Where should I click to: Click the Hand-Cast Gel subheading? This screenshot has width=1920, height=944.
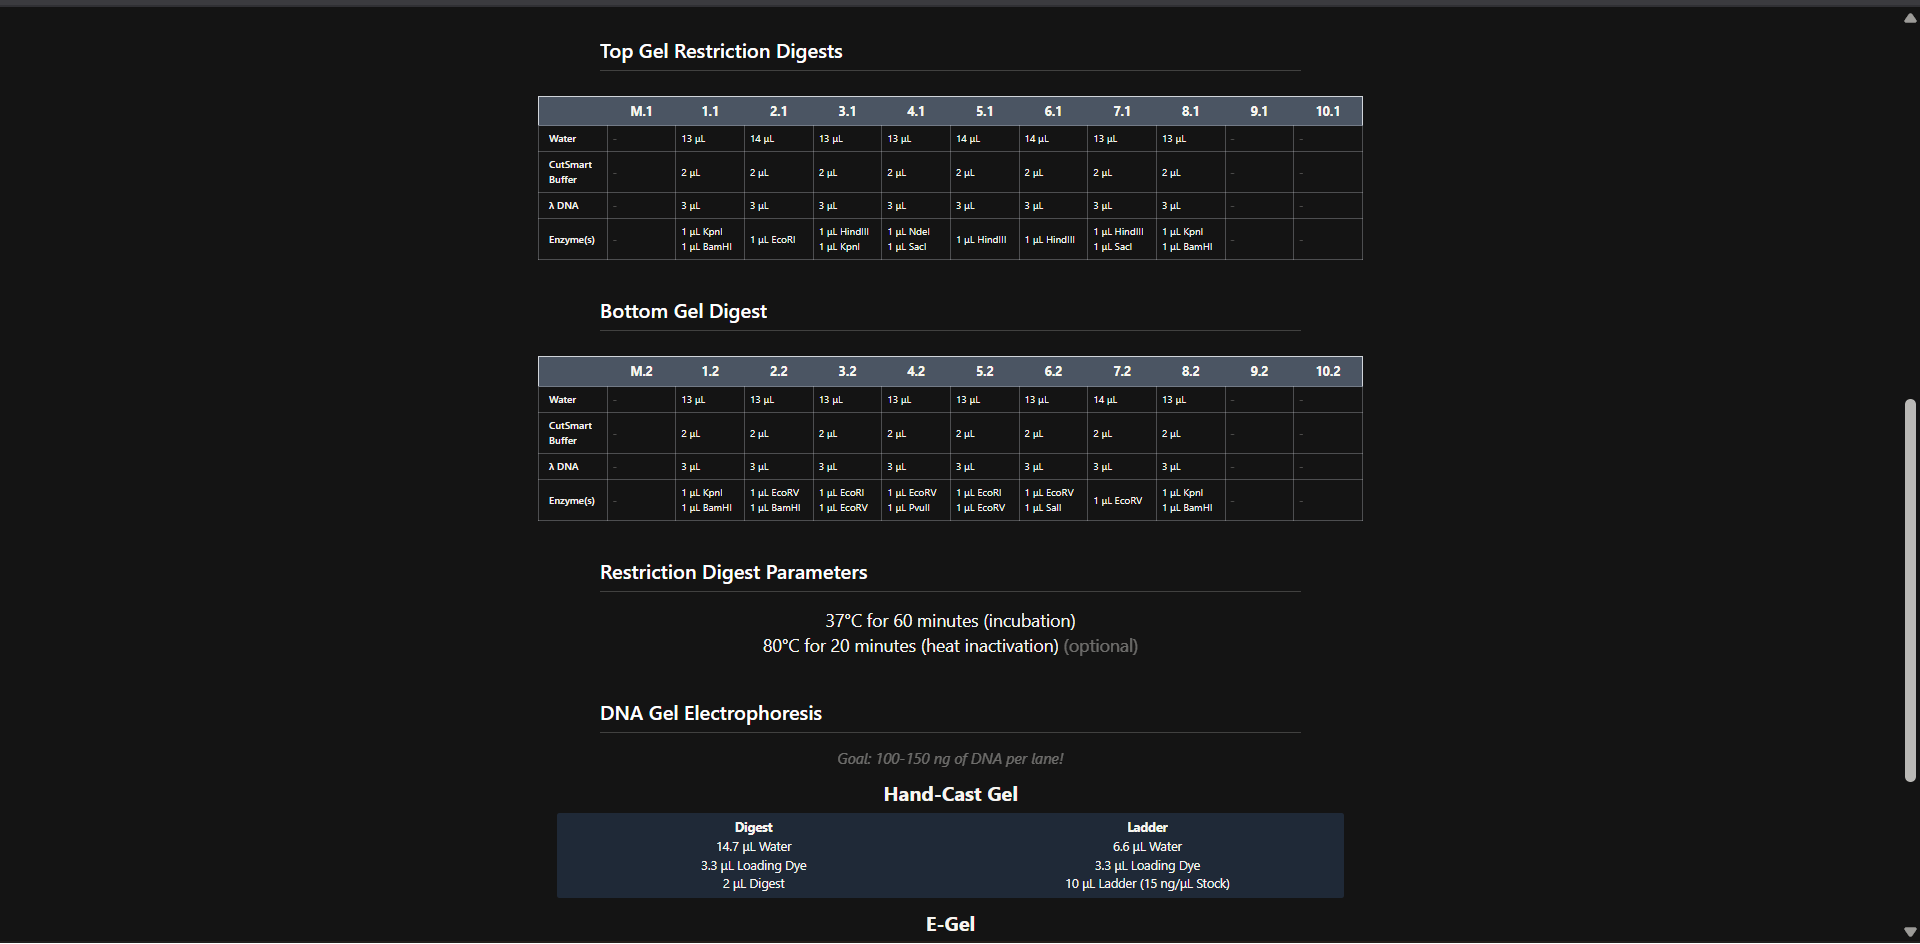950,795
